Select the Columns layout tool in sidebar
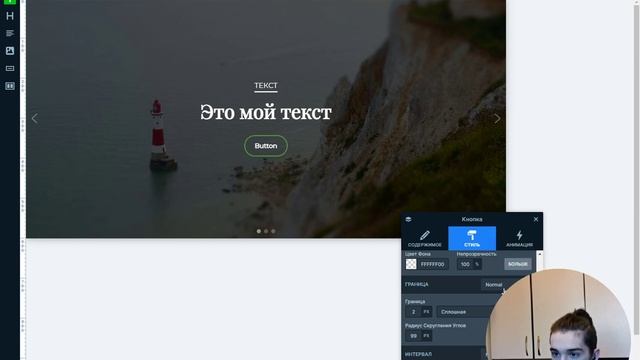 tap(10, 86)
